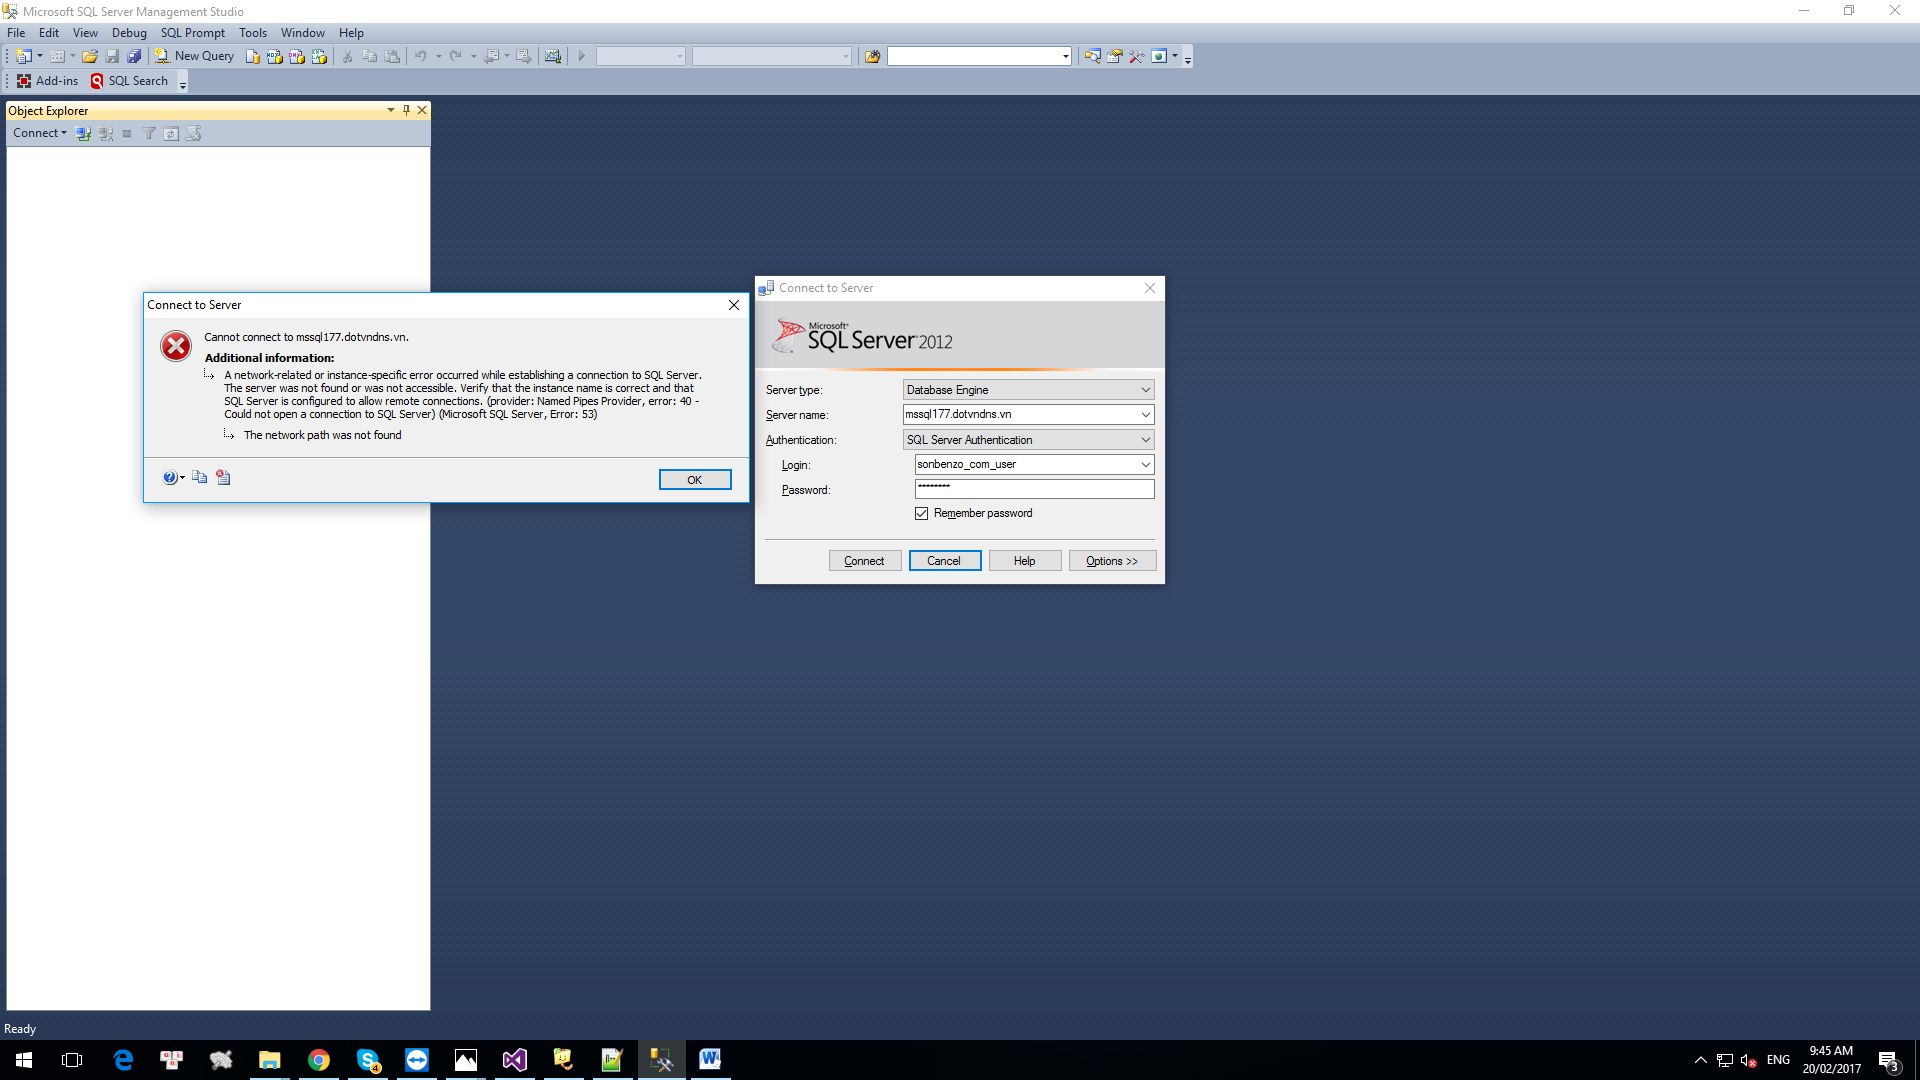The height and width of the screenshot is (1080, 1920).
Task: Pin the Object Explorer panel
Action: [x=406, y=110]
